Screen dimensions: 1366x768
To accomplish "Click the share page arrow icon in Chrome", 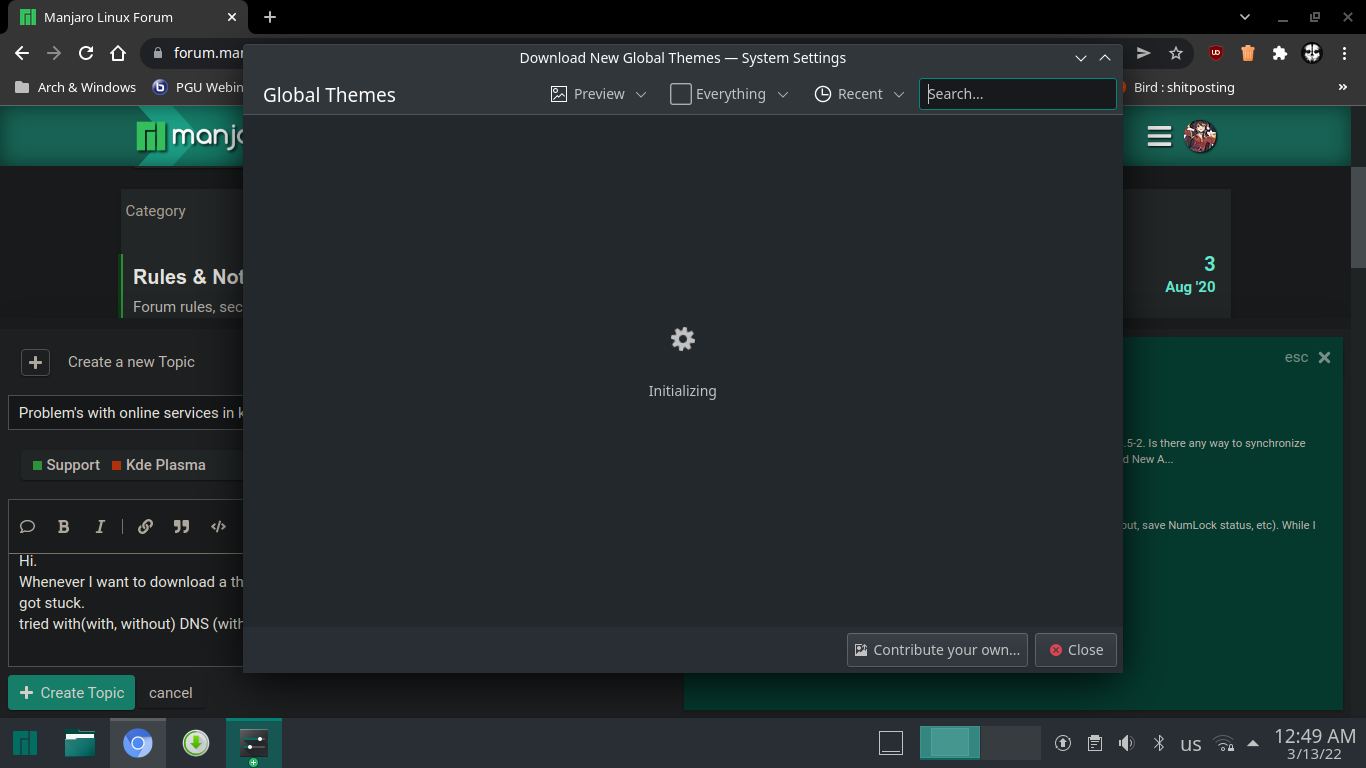I will click(x=1144, y=53).
